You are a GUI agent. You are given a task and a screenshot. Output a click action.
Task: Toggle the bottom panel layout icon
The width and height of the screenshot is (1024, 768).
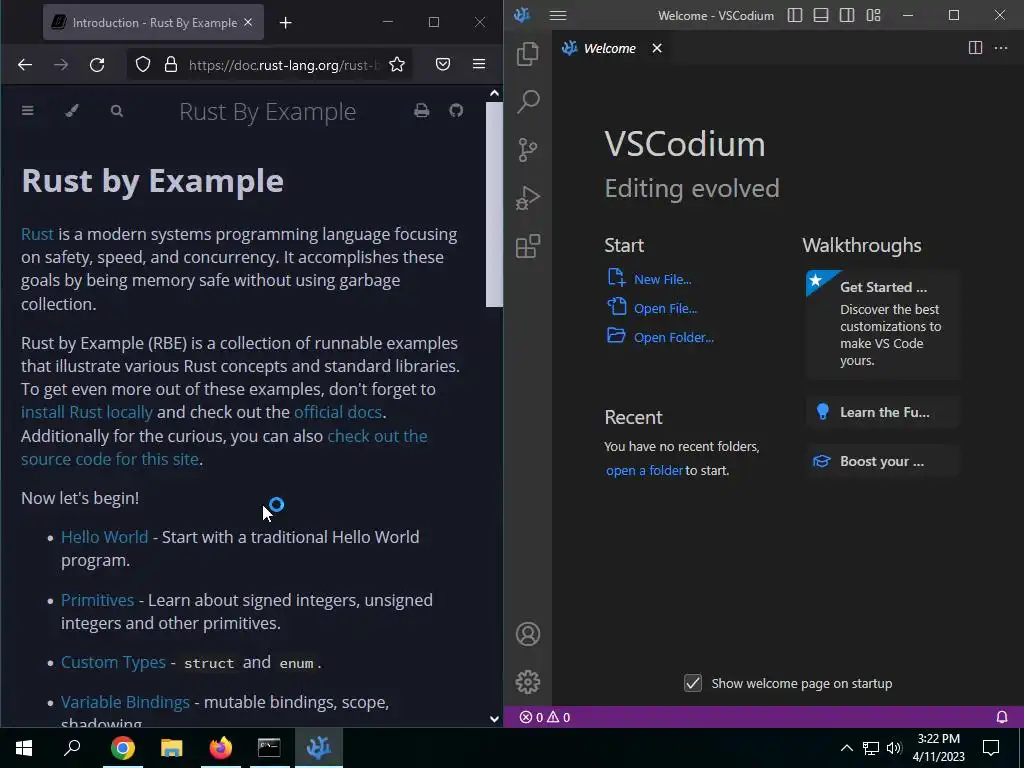(821, 15)
